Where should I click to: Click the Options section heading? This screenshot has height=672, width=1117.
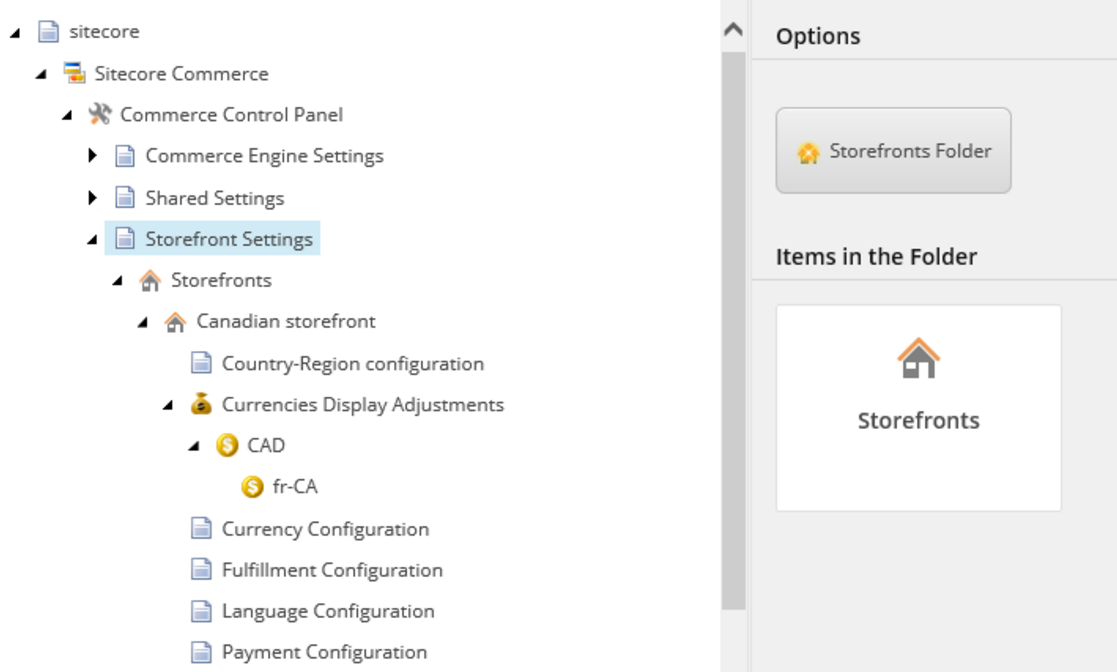[x=818, y=36]
